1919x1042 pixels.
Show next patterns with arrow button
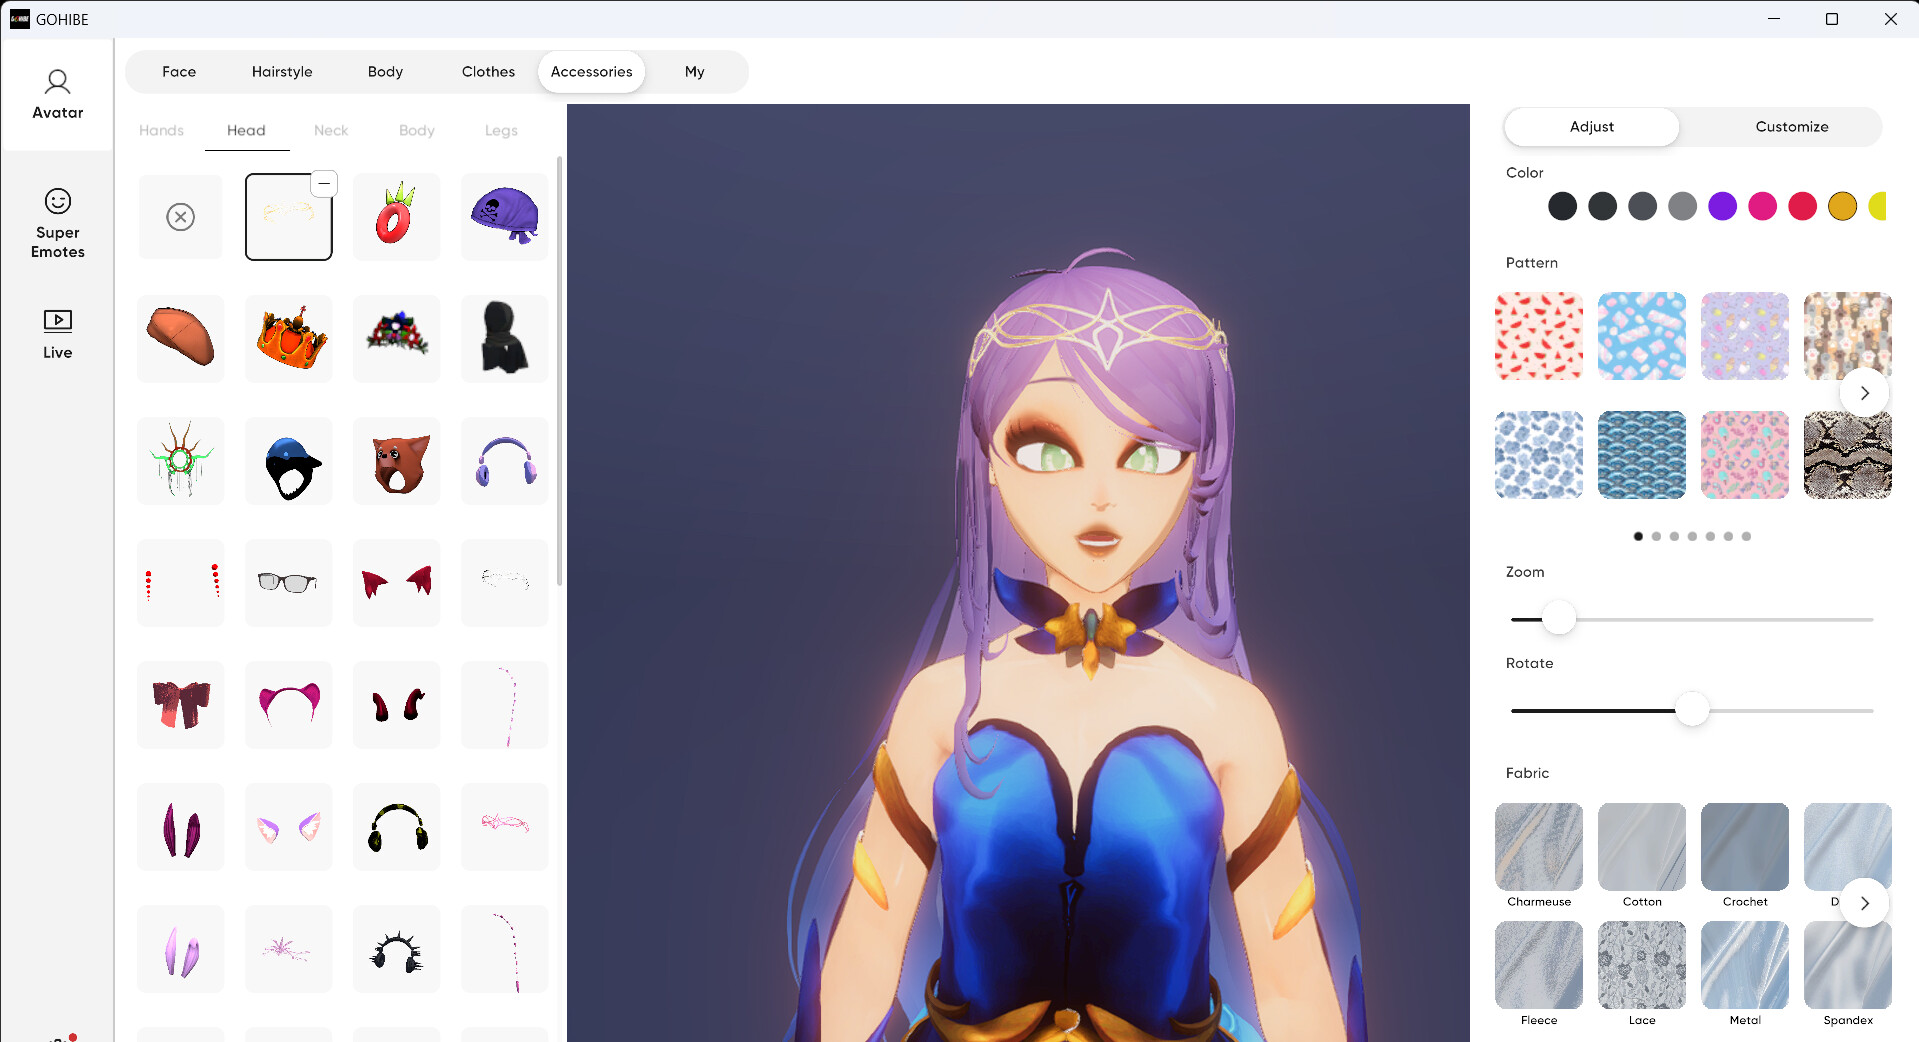[x=1865, y=393]
